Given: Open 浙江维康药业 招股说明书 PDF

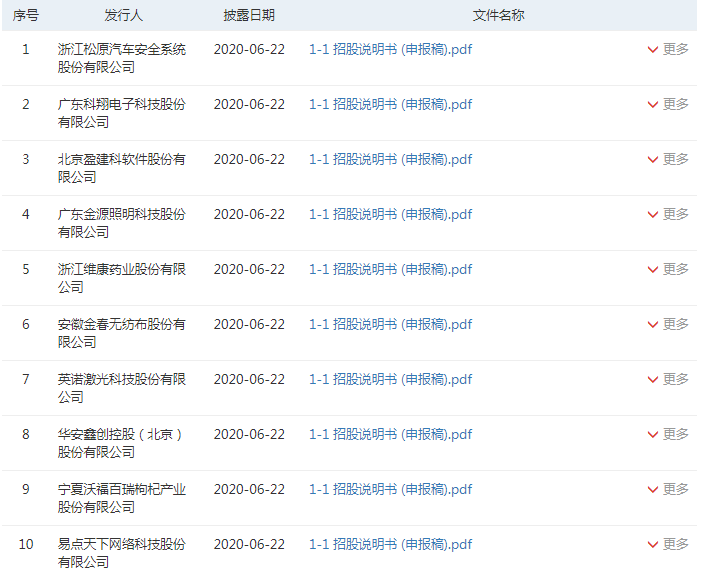Looking at the screenshot, I should coord(390,269).
